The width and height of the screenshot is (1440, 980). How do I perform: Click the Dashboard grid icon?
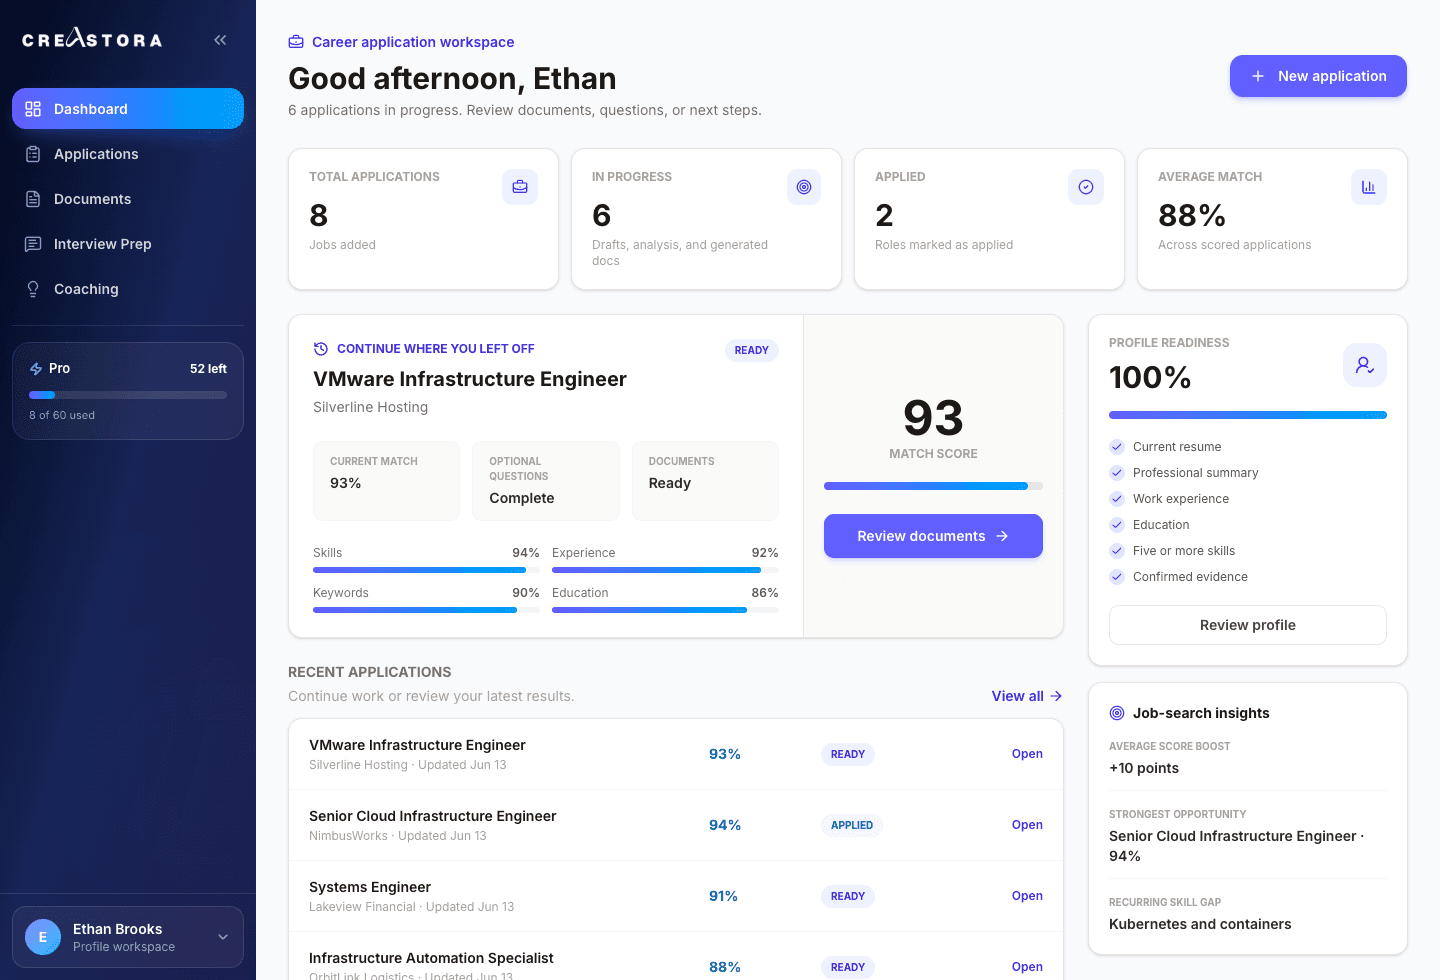coord(33,109)
